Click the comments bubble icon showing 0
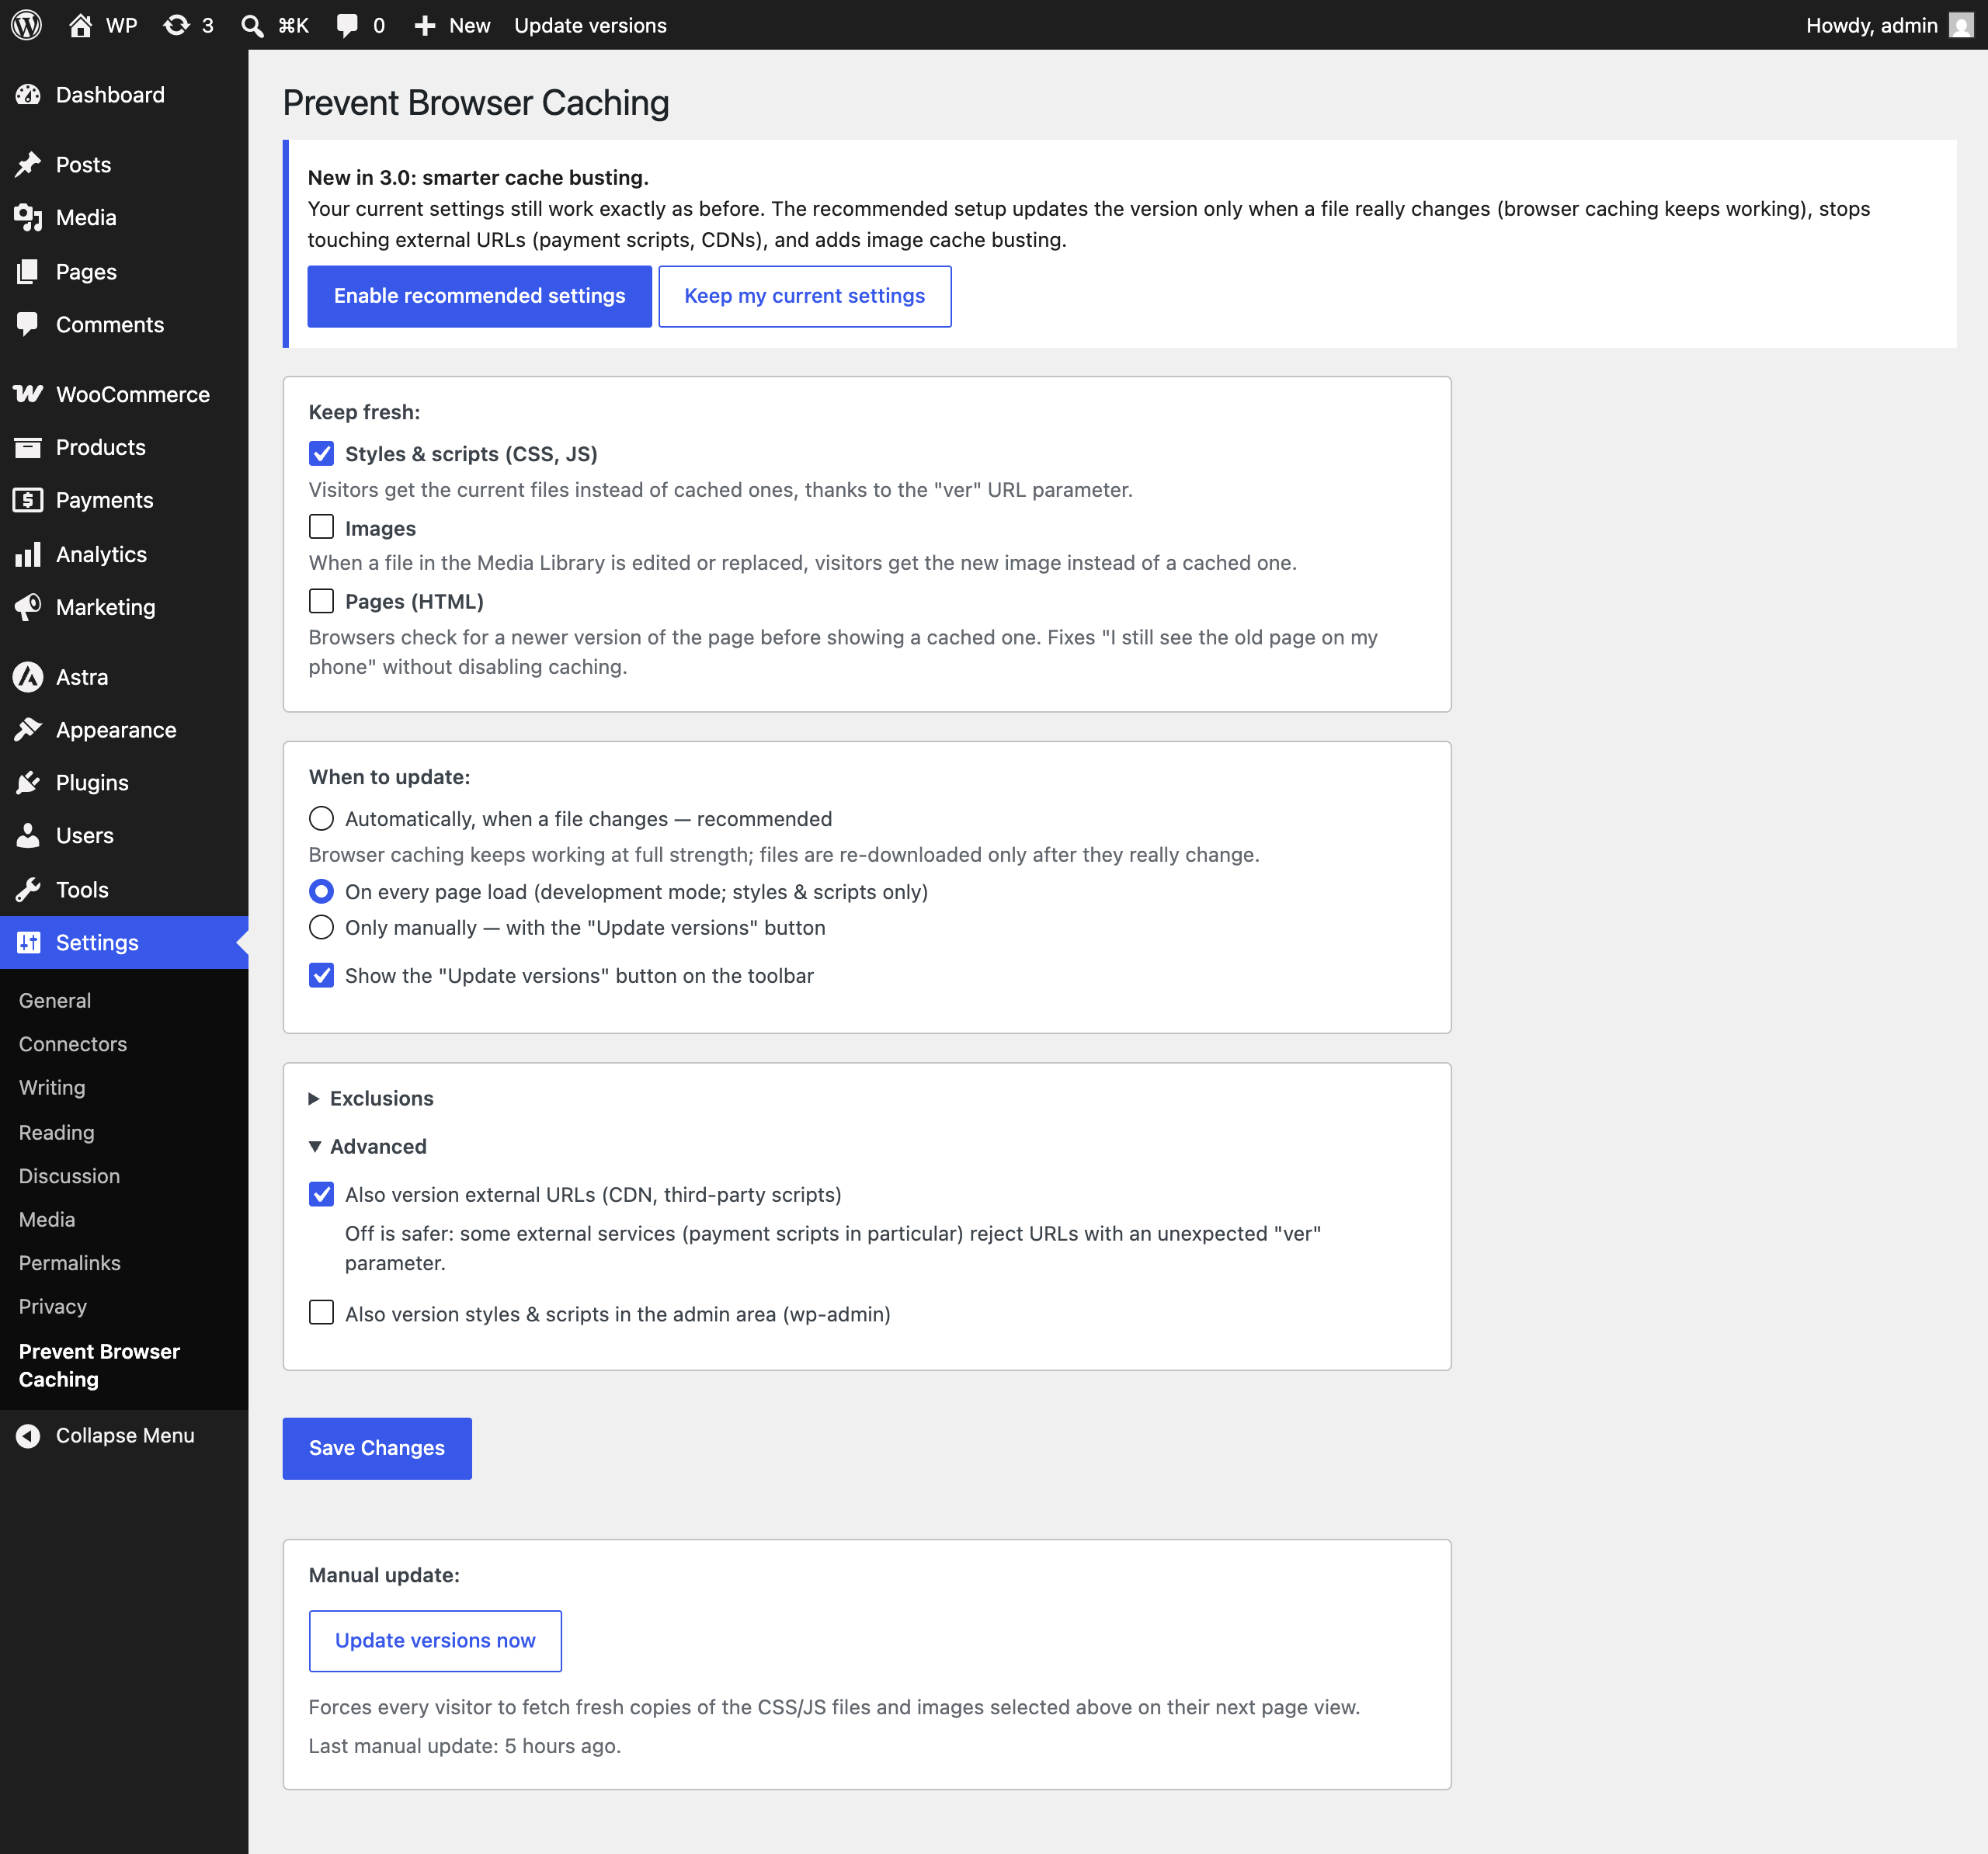The width and height of the screenshot is (1988, 1854). click(x=347, y=25)
